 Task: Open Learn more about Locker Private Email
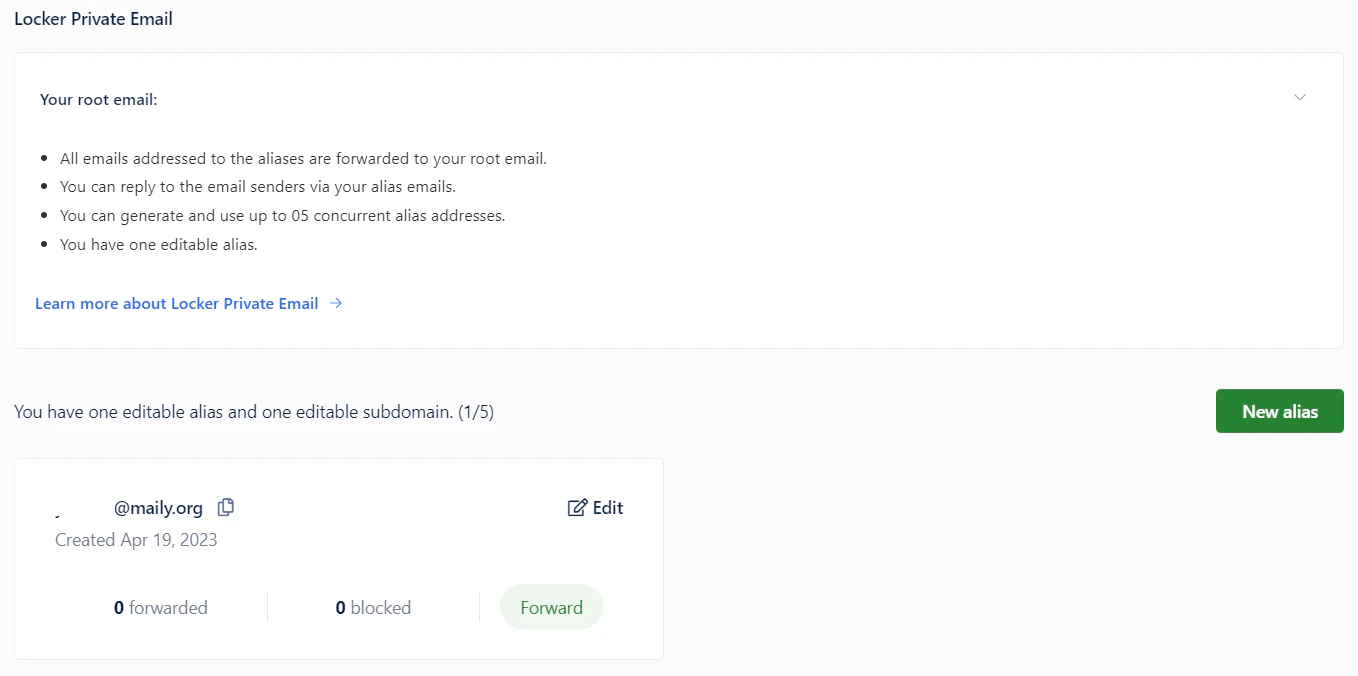pos(176,303)
